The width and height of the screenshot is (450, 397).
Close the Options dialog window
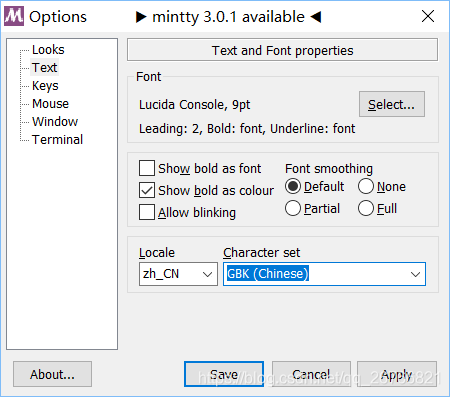pos(428,16)
